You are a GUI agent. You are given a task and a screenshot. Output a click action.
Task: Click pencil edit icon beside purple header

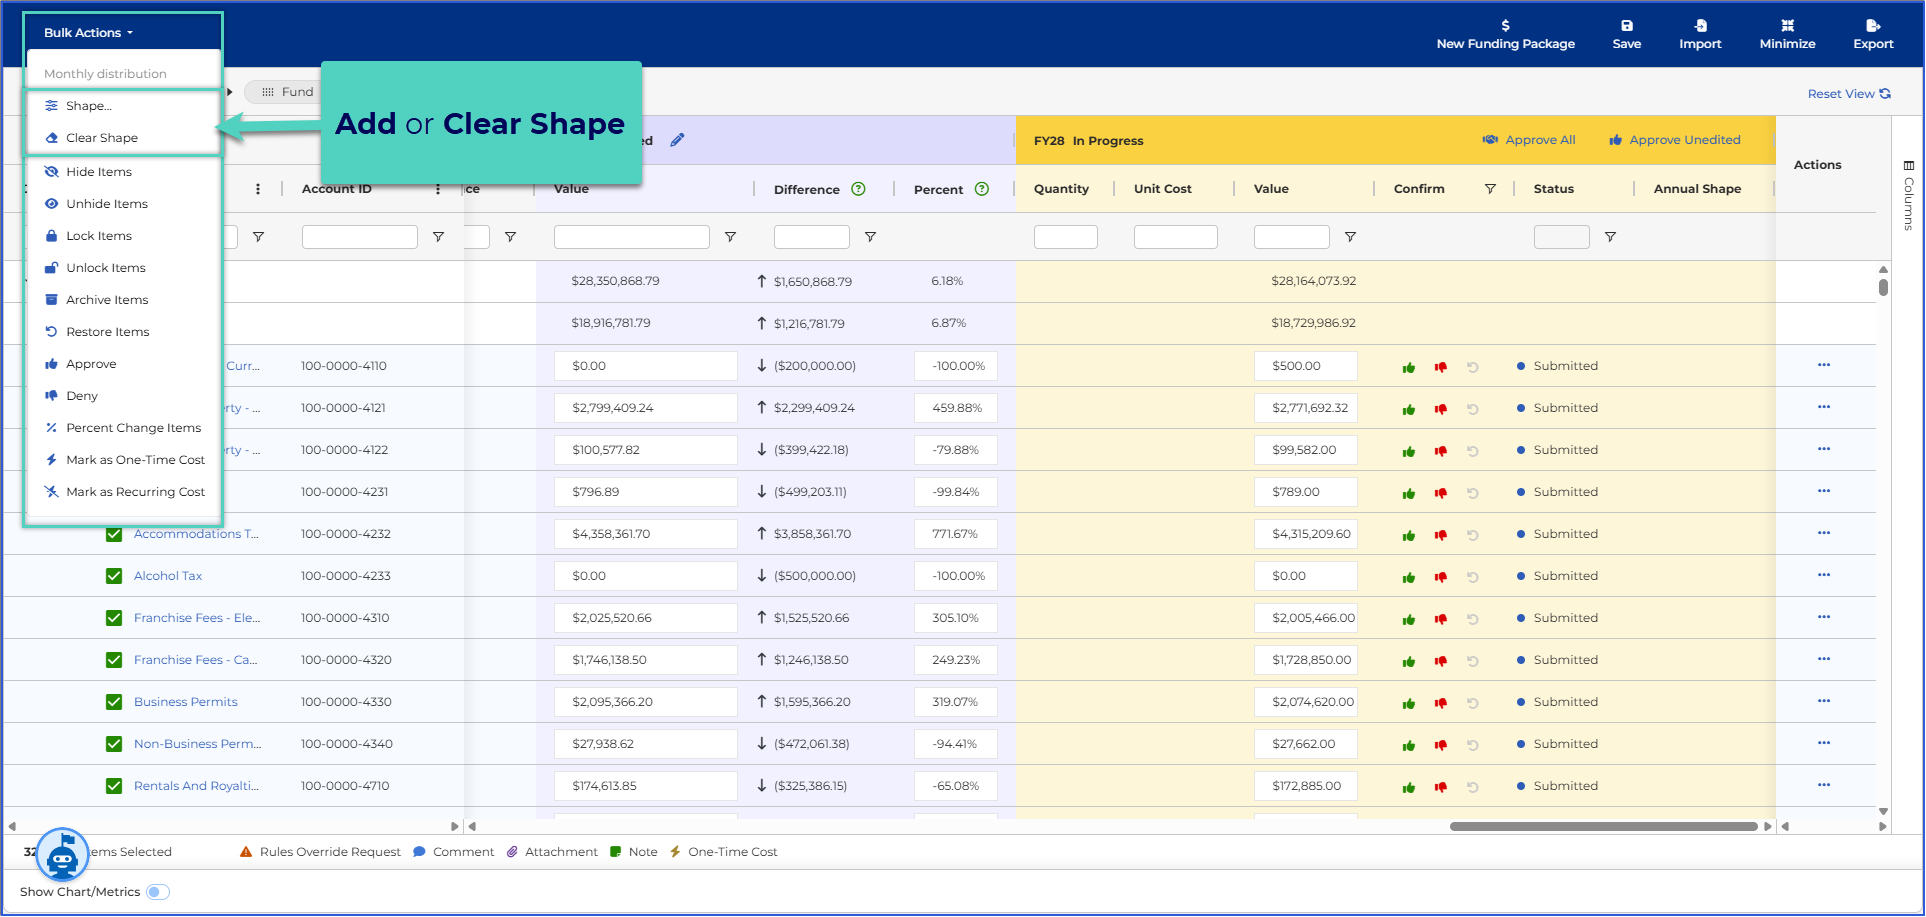(677, 140)
